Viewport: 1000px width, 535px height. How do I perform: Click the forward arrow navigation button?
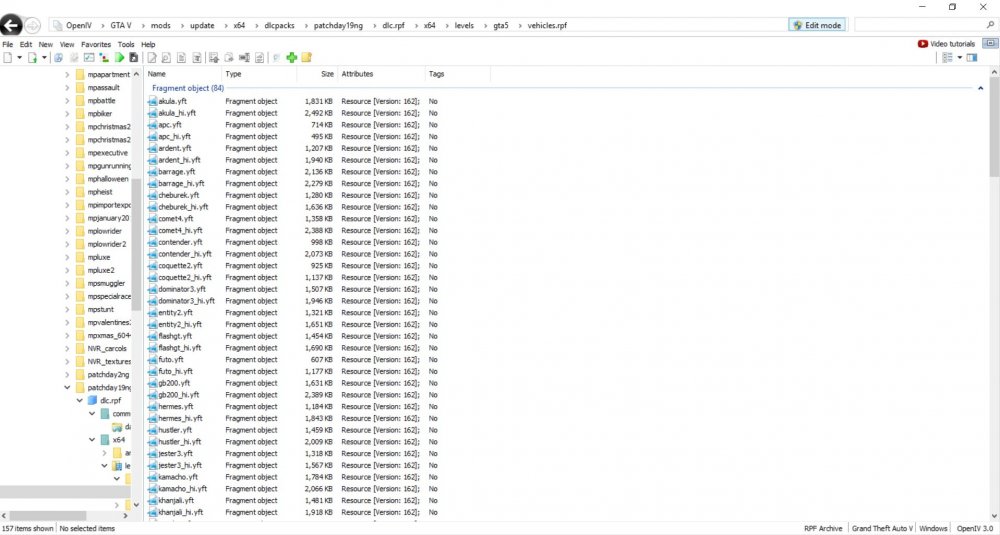pos(33,26)
